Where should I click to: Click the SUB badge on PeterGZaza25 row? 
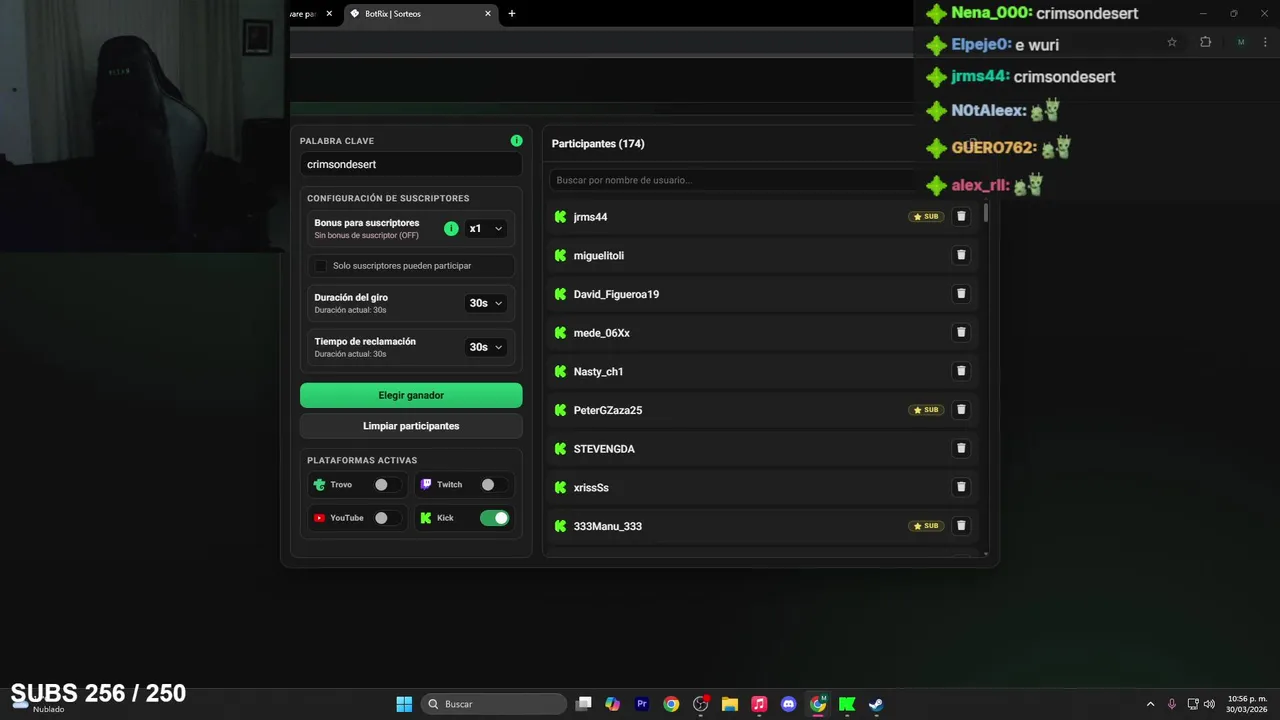[926, 410]
